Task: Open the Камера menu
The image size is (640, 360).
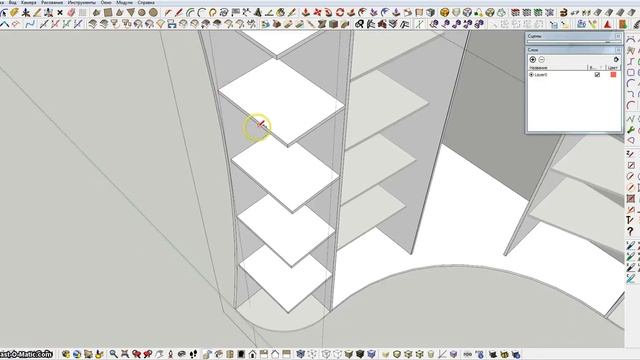Action: (x=29, y=2)
